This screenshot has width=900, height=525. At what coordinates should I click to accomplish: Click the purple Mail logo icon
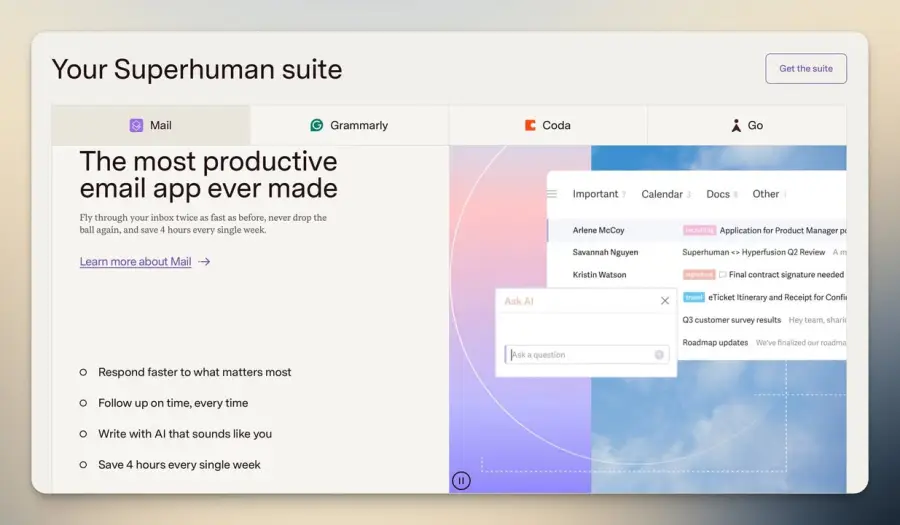tap(136, 125)
